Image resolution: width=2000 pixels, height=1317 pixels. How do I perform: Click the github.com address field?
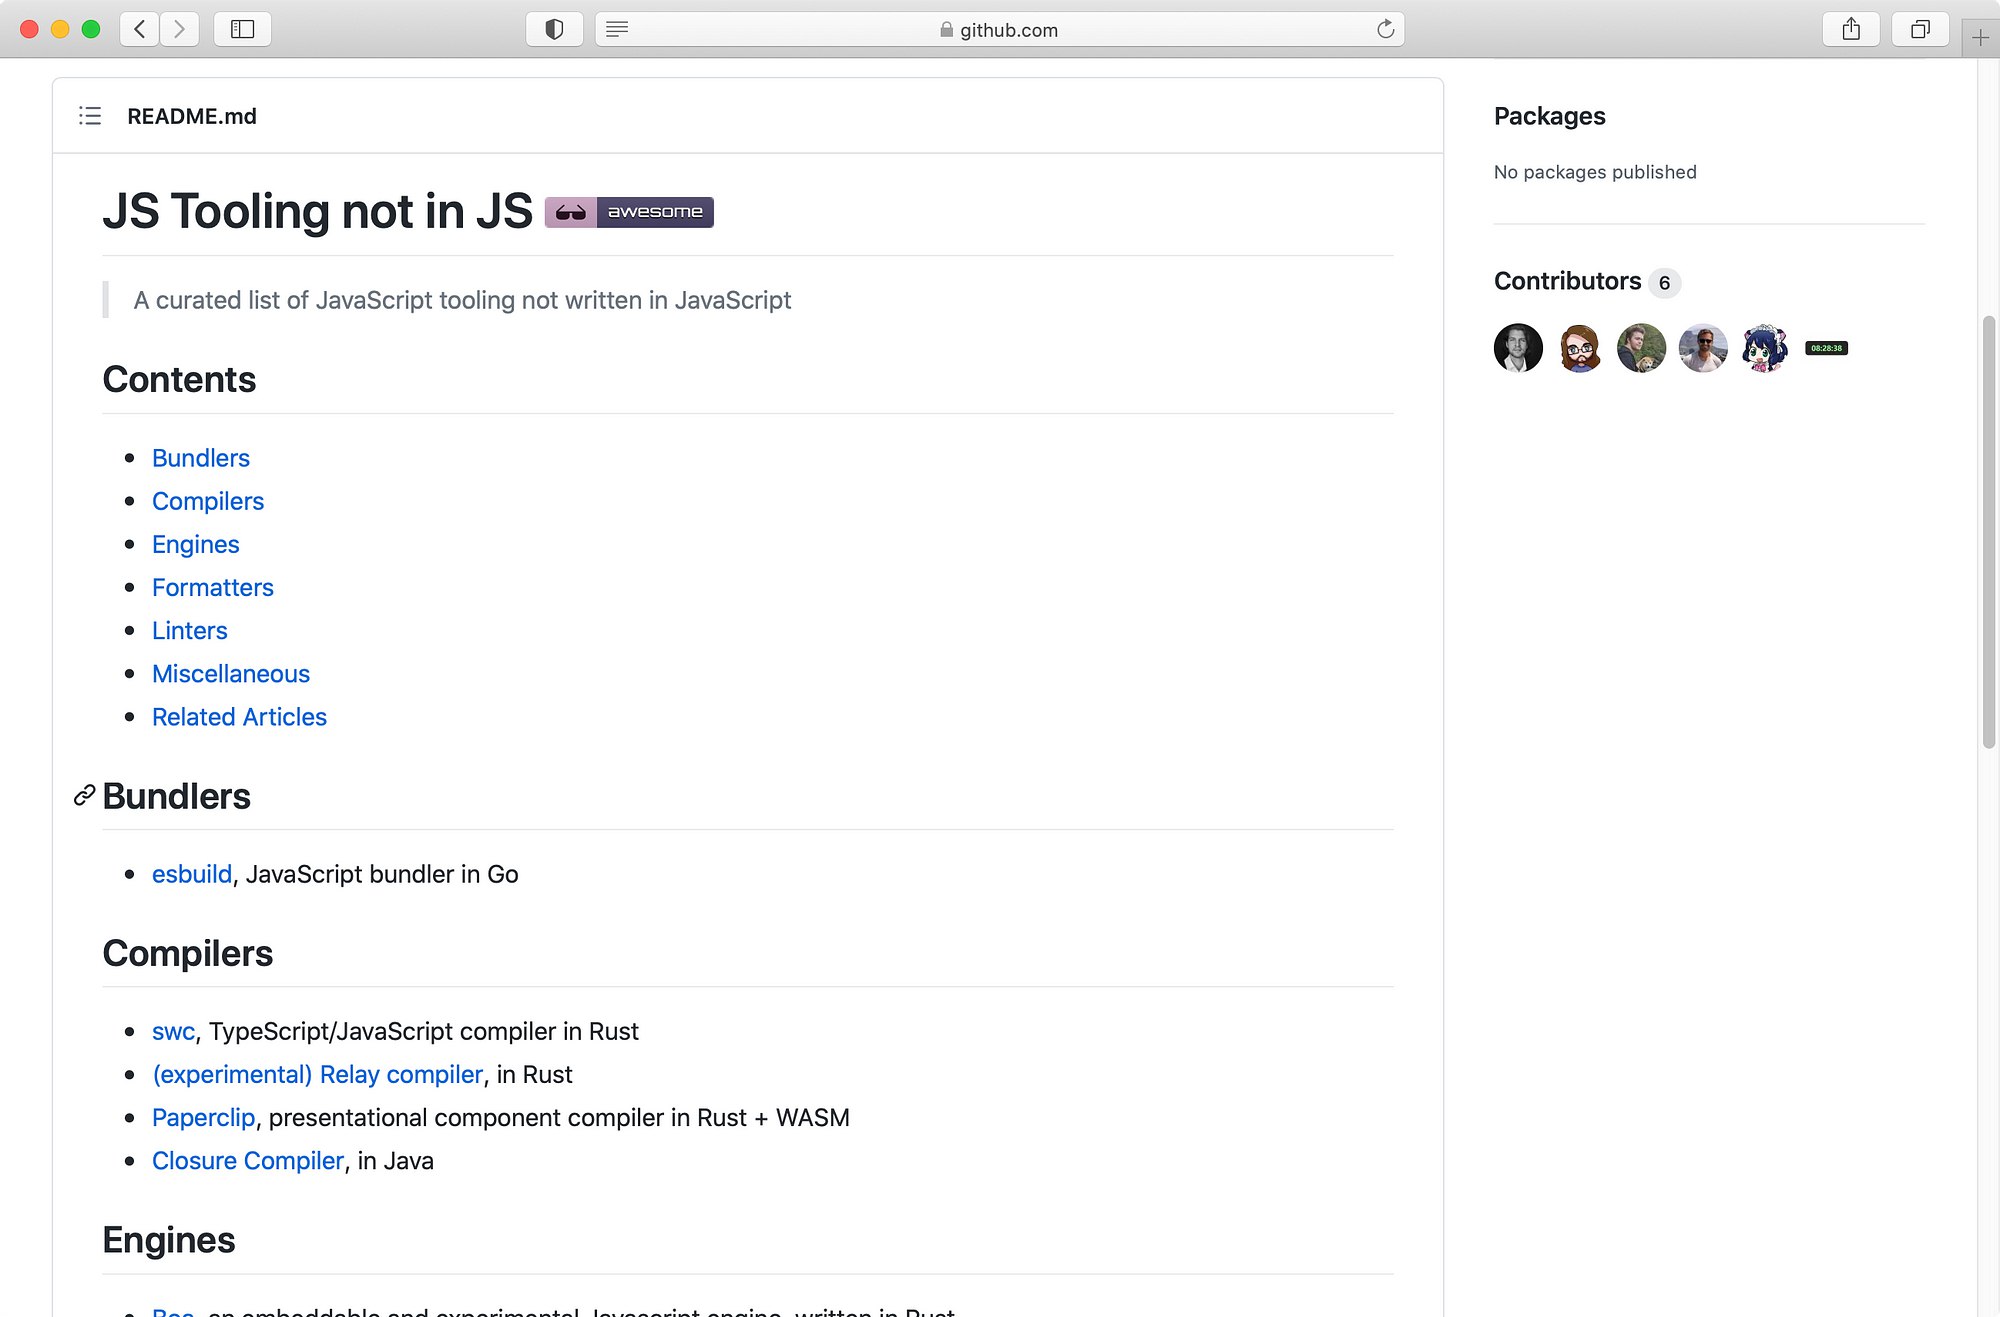1000,30
